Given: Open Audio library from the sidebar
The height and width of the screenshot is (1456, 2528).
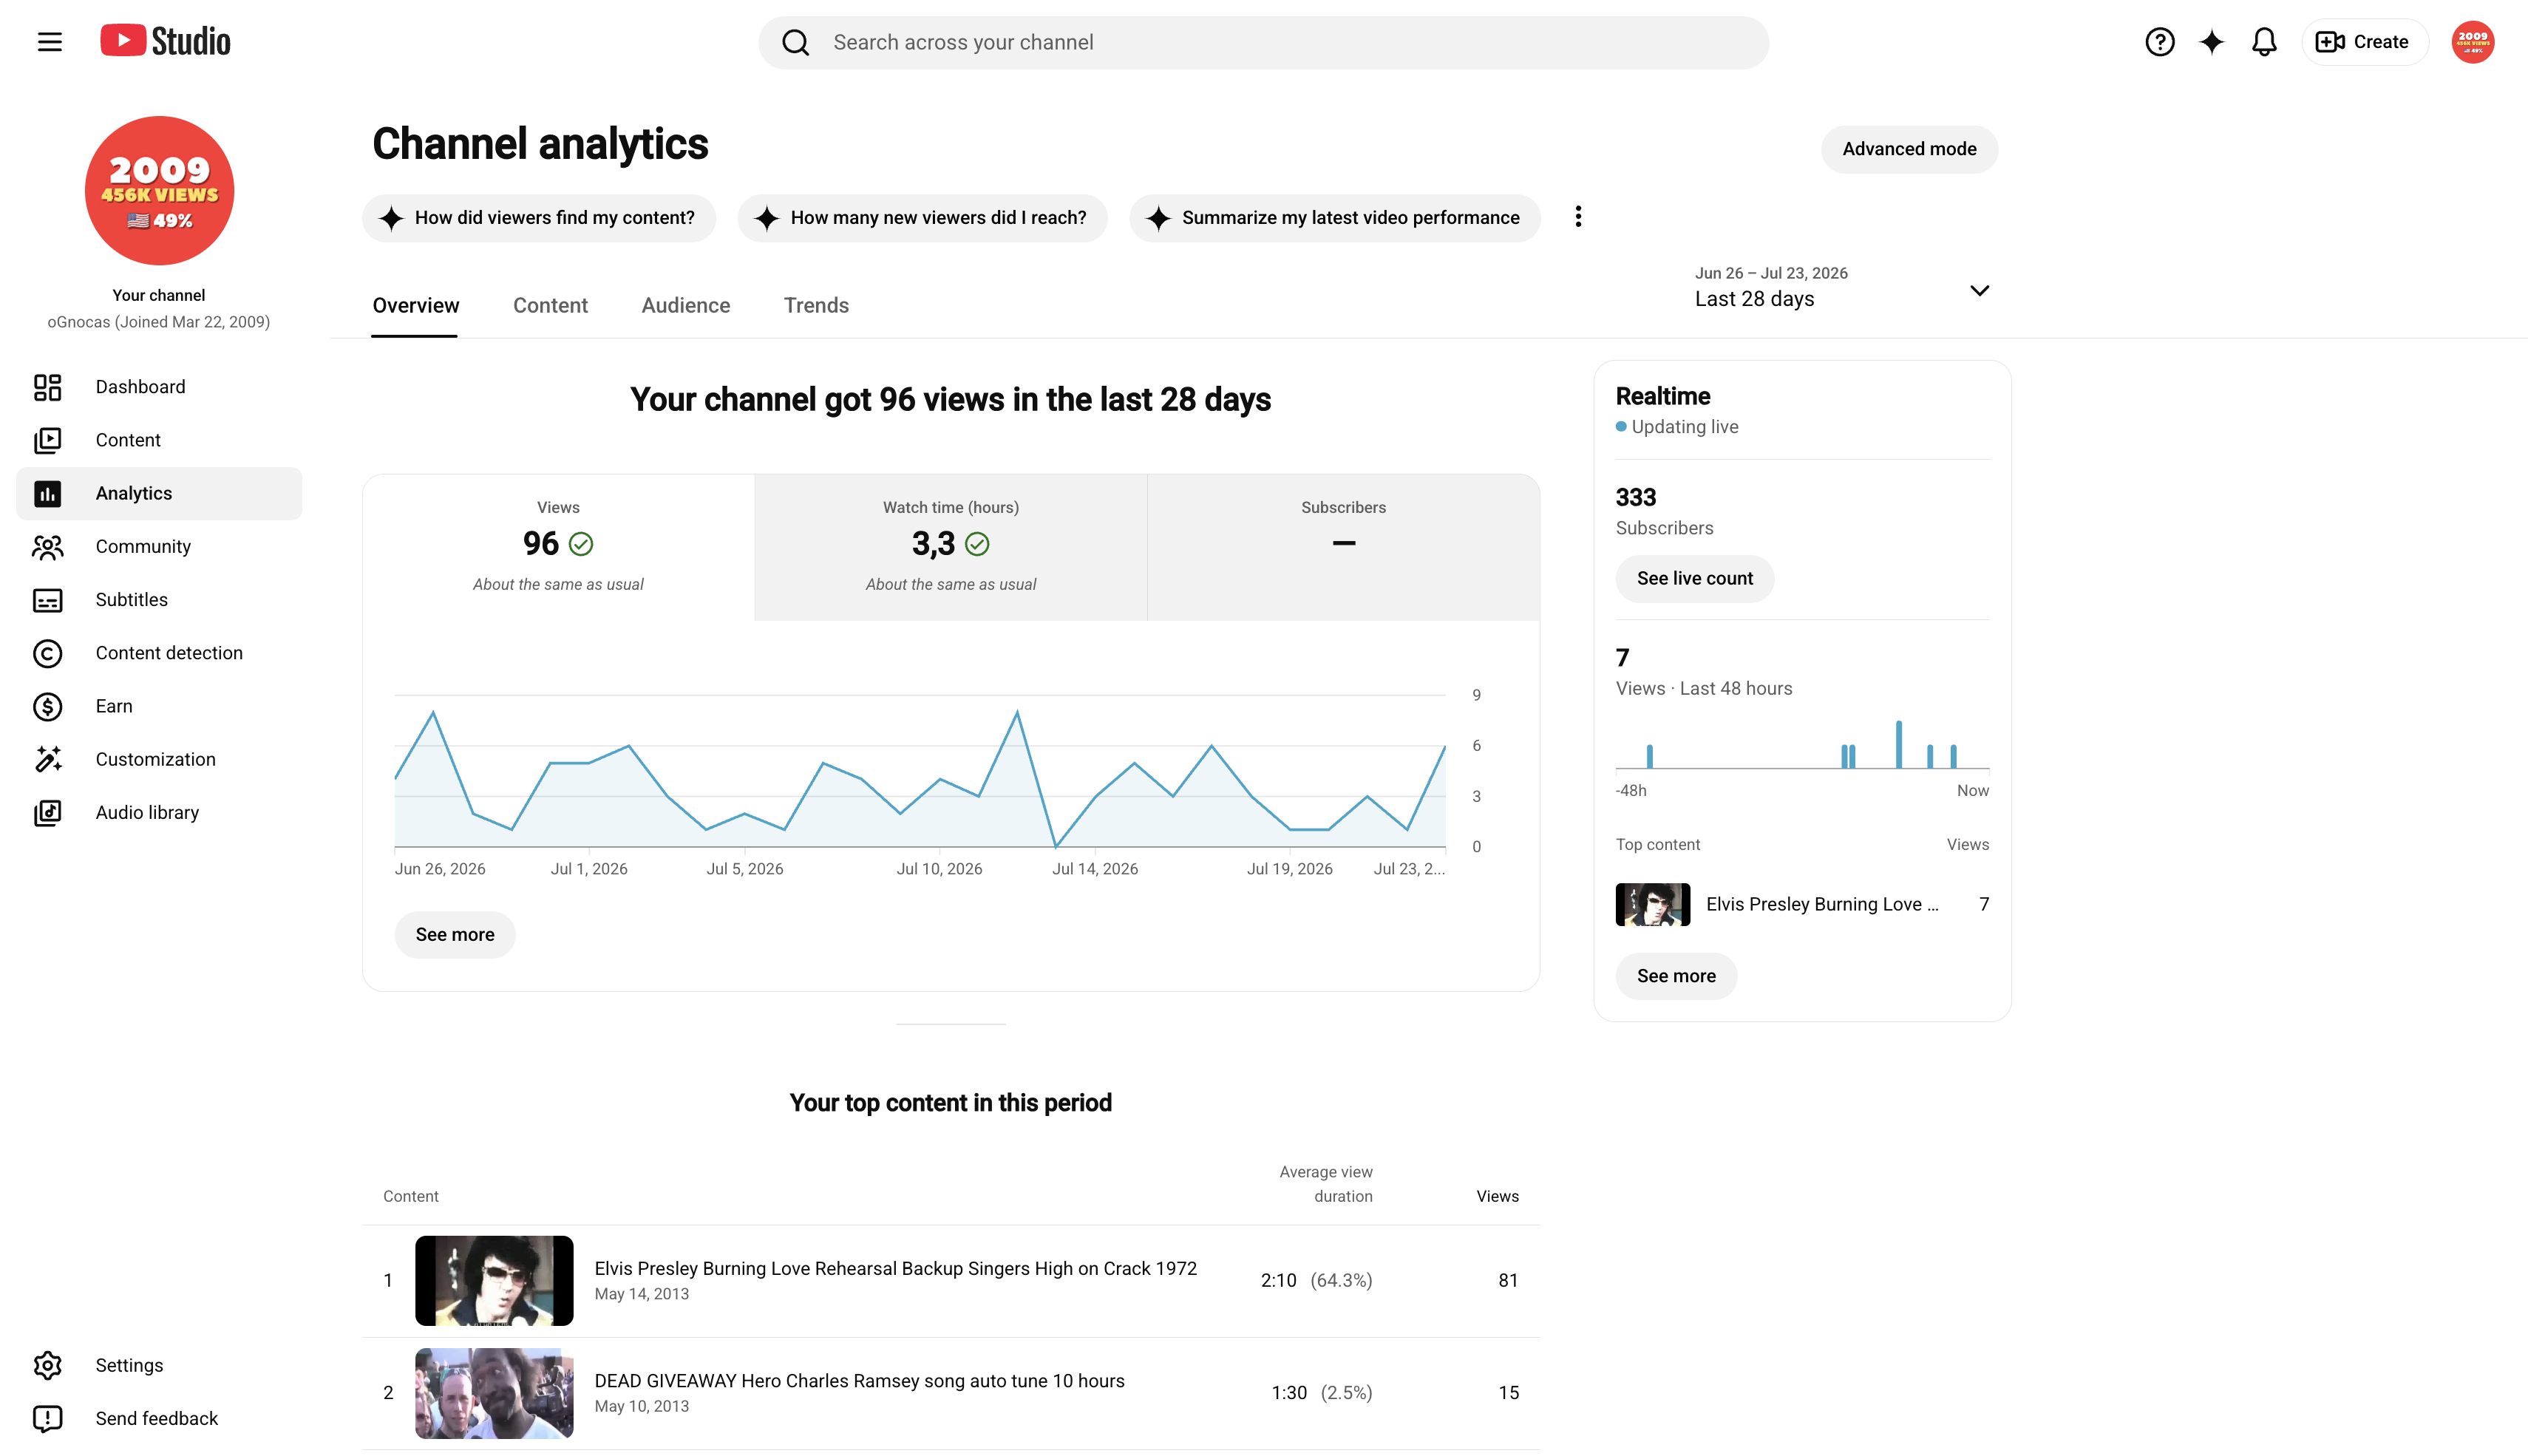Looking at the screenshot, I should [x=159, y=812].
